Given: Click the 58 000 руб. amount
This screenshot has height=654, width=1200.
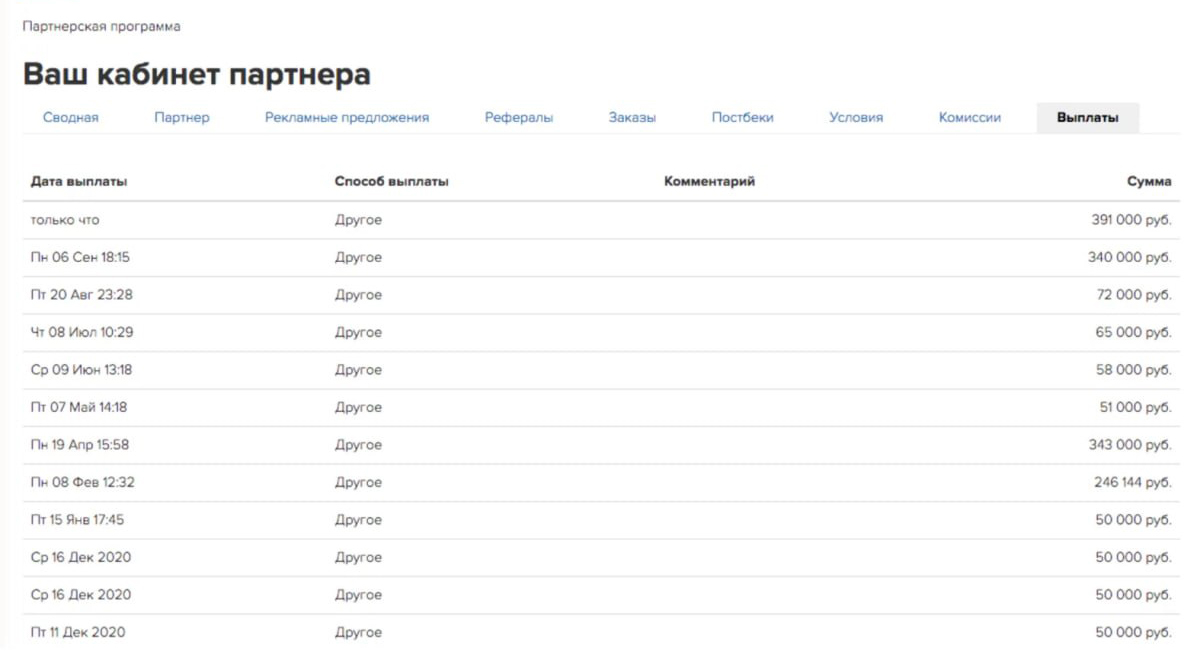Looking at the screenshot, I should [x=1134, y=370].
